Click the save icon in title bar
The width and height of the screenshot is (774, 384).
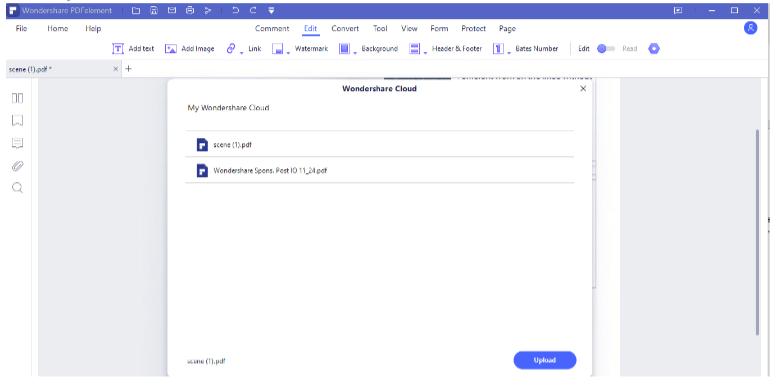pos(154,10)
